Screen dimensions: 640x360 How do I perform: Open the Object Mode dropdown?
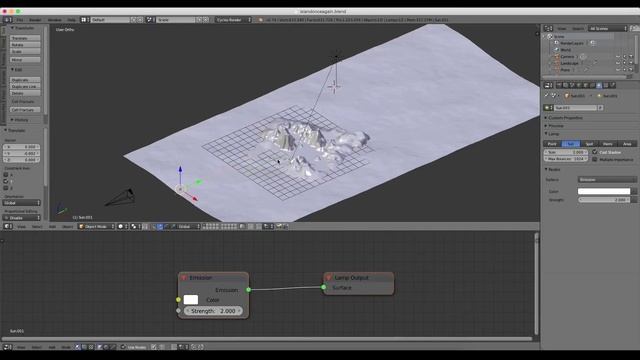tap(97, 226)
